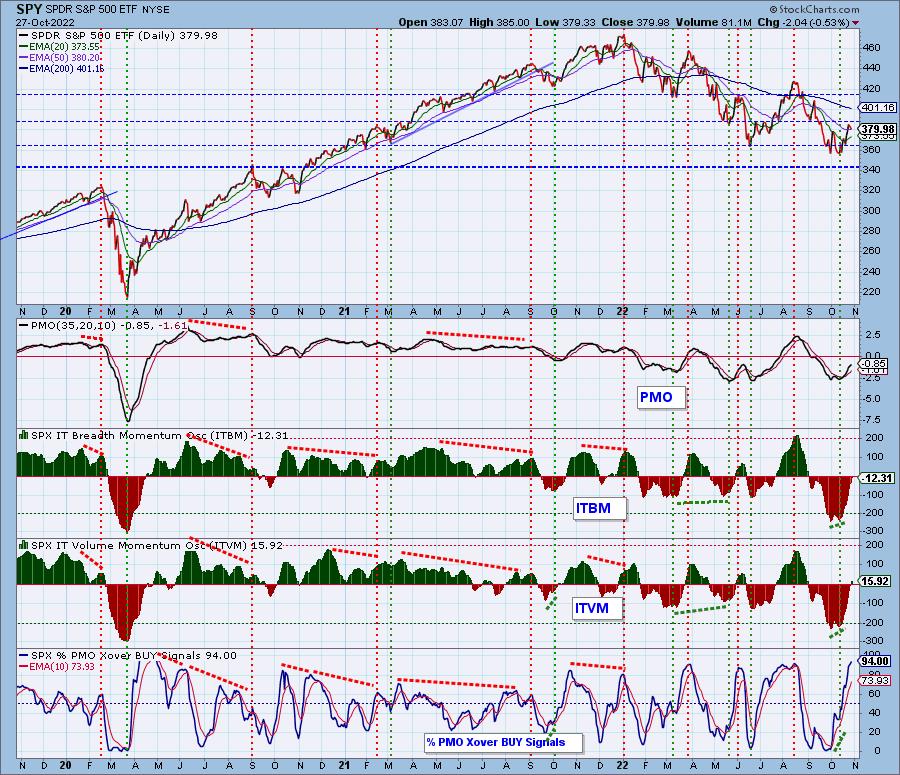This screenshot has width=900, height=775.
Task: Select the EMA(20) 373.55 legend entry
Action: click(59, 47)
